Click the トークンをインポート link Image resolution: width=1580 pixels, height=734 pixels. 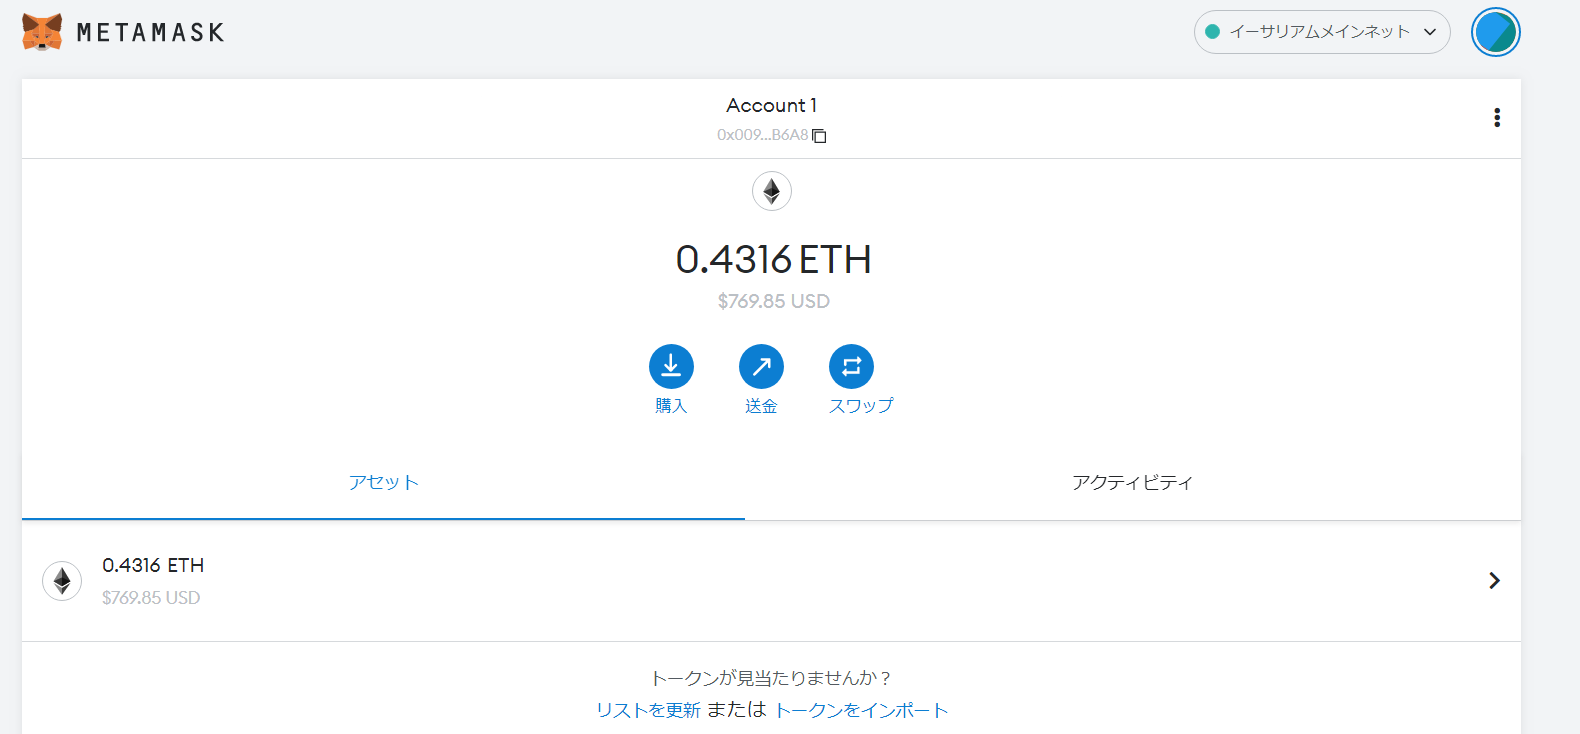861,710
